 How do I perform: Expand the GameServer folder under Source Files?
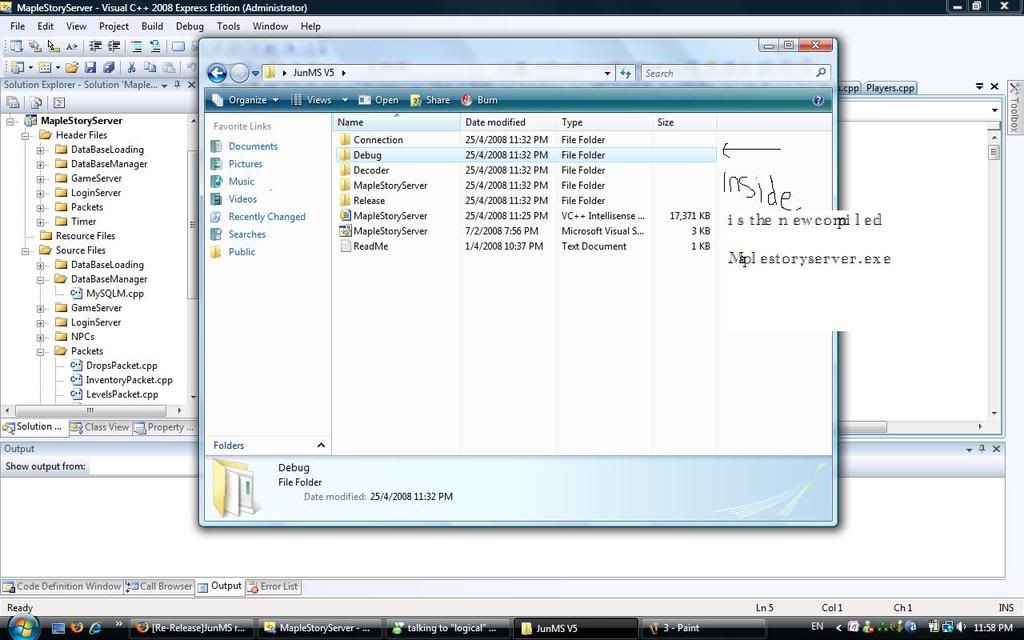tap(41, 308)
